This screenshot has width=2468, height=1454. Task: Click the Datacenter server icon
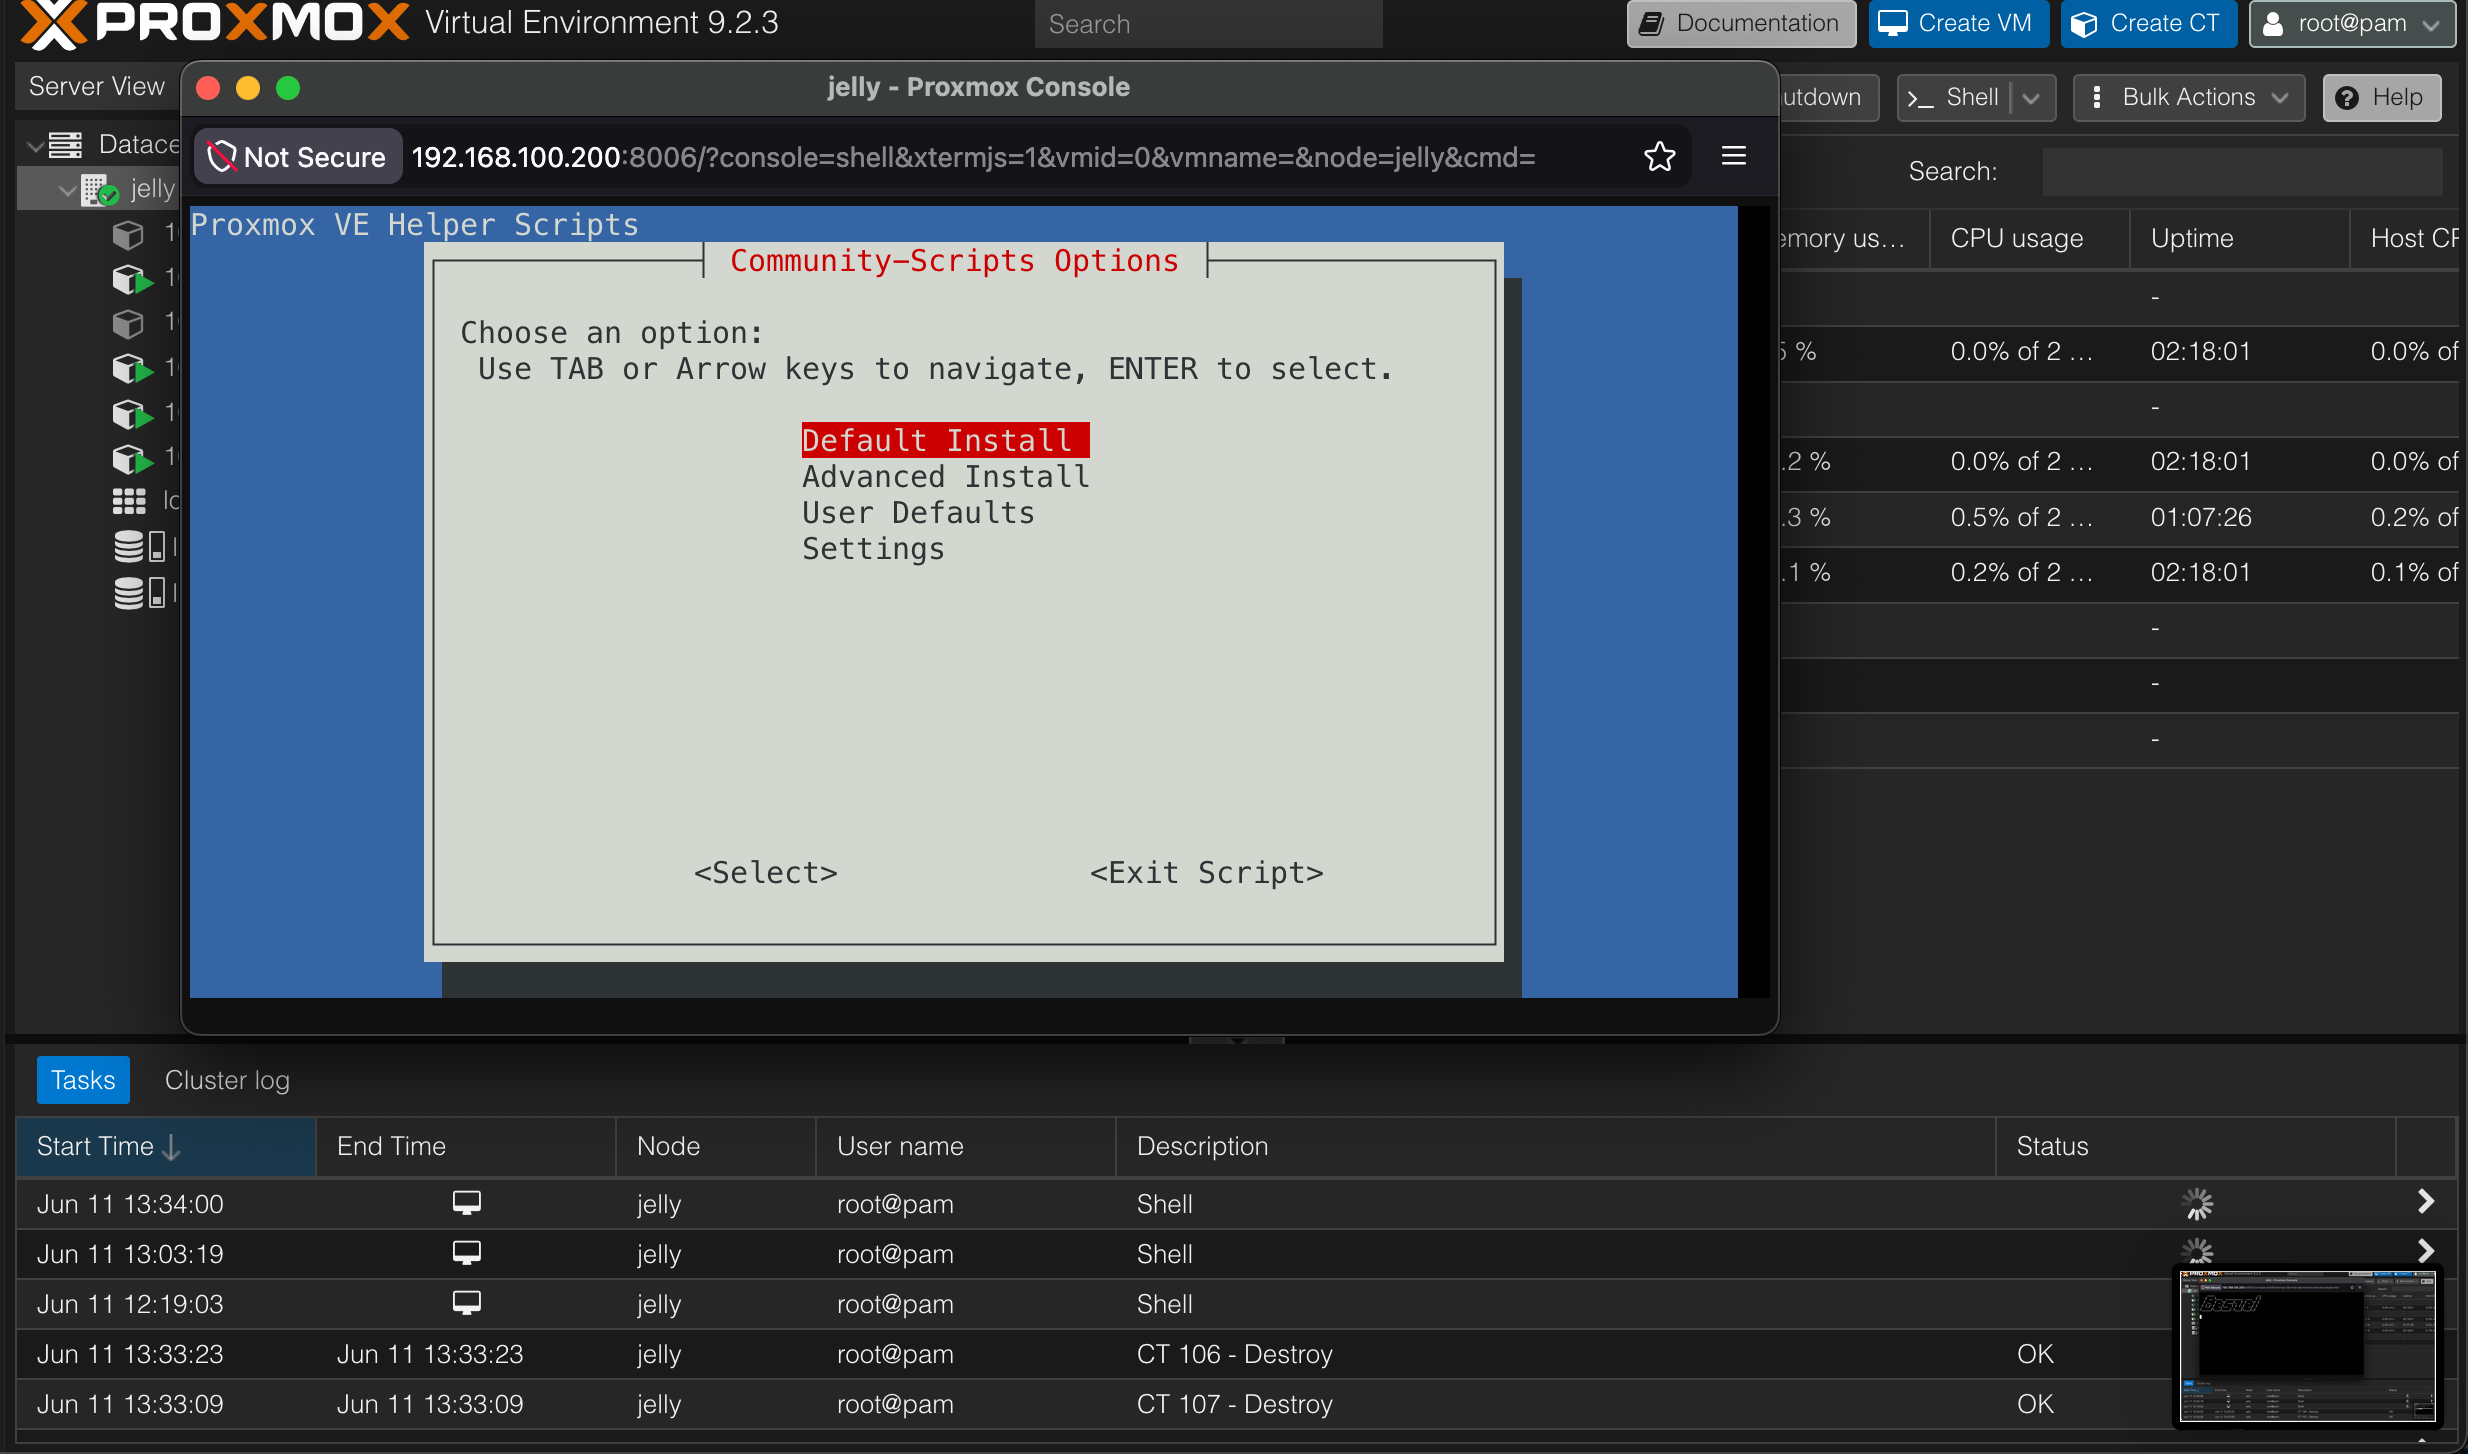(x=66, y=145)
